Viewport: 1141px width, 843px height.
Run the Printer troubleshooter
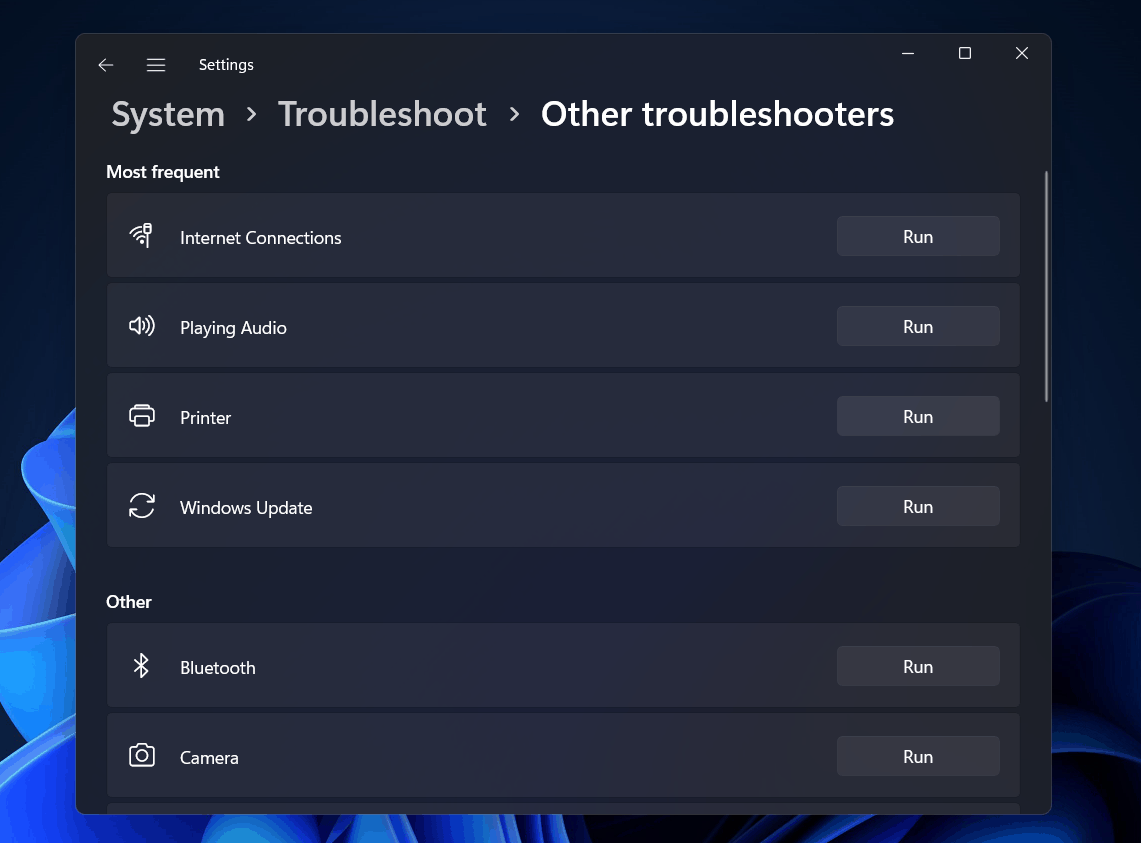(917, 417)
